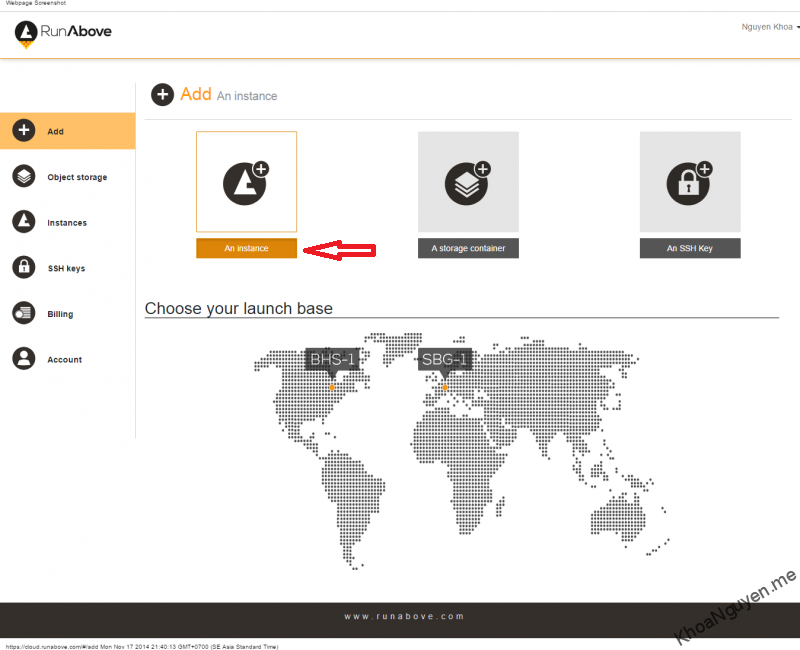Click the RunAbove logo in the header
The height and width of the screenshot is (650, 800).
[x=63, y=34]
